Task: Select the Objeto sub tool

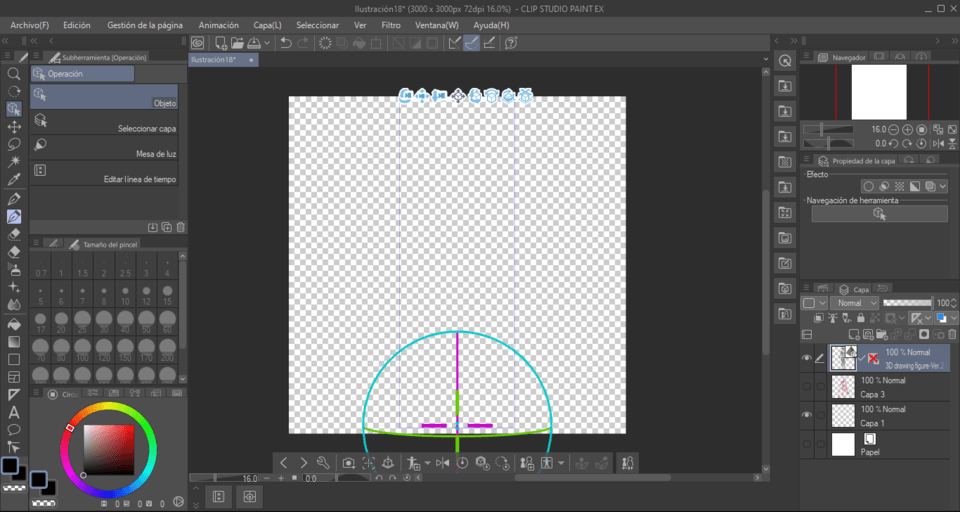Action: [x=104, y=97]
